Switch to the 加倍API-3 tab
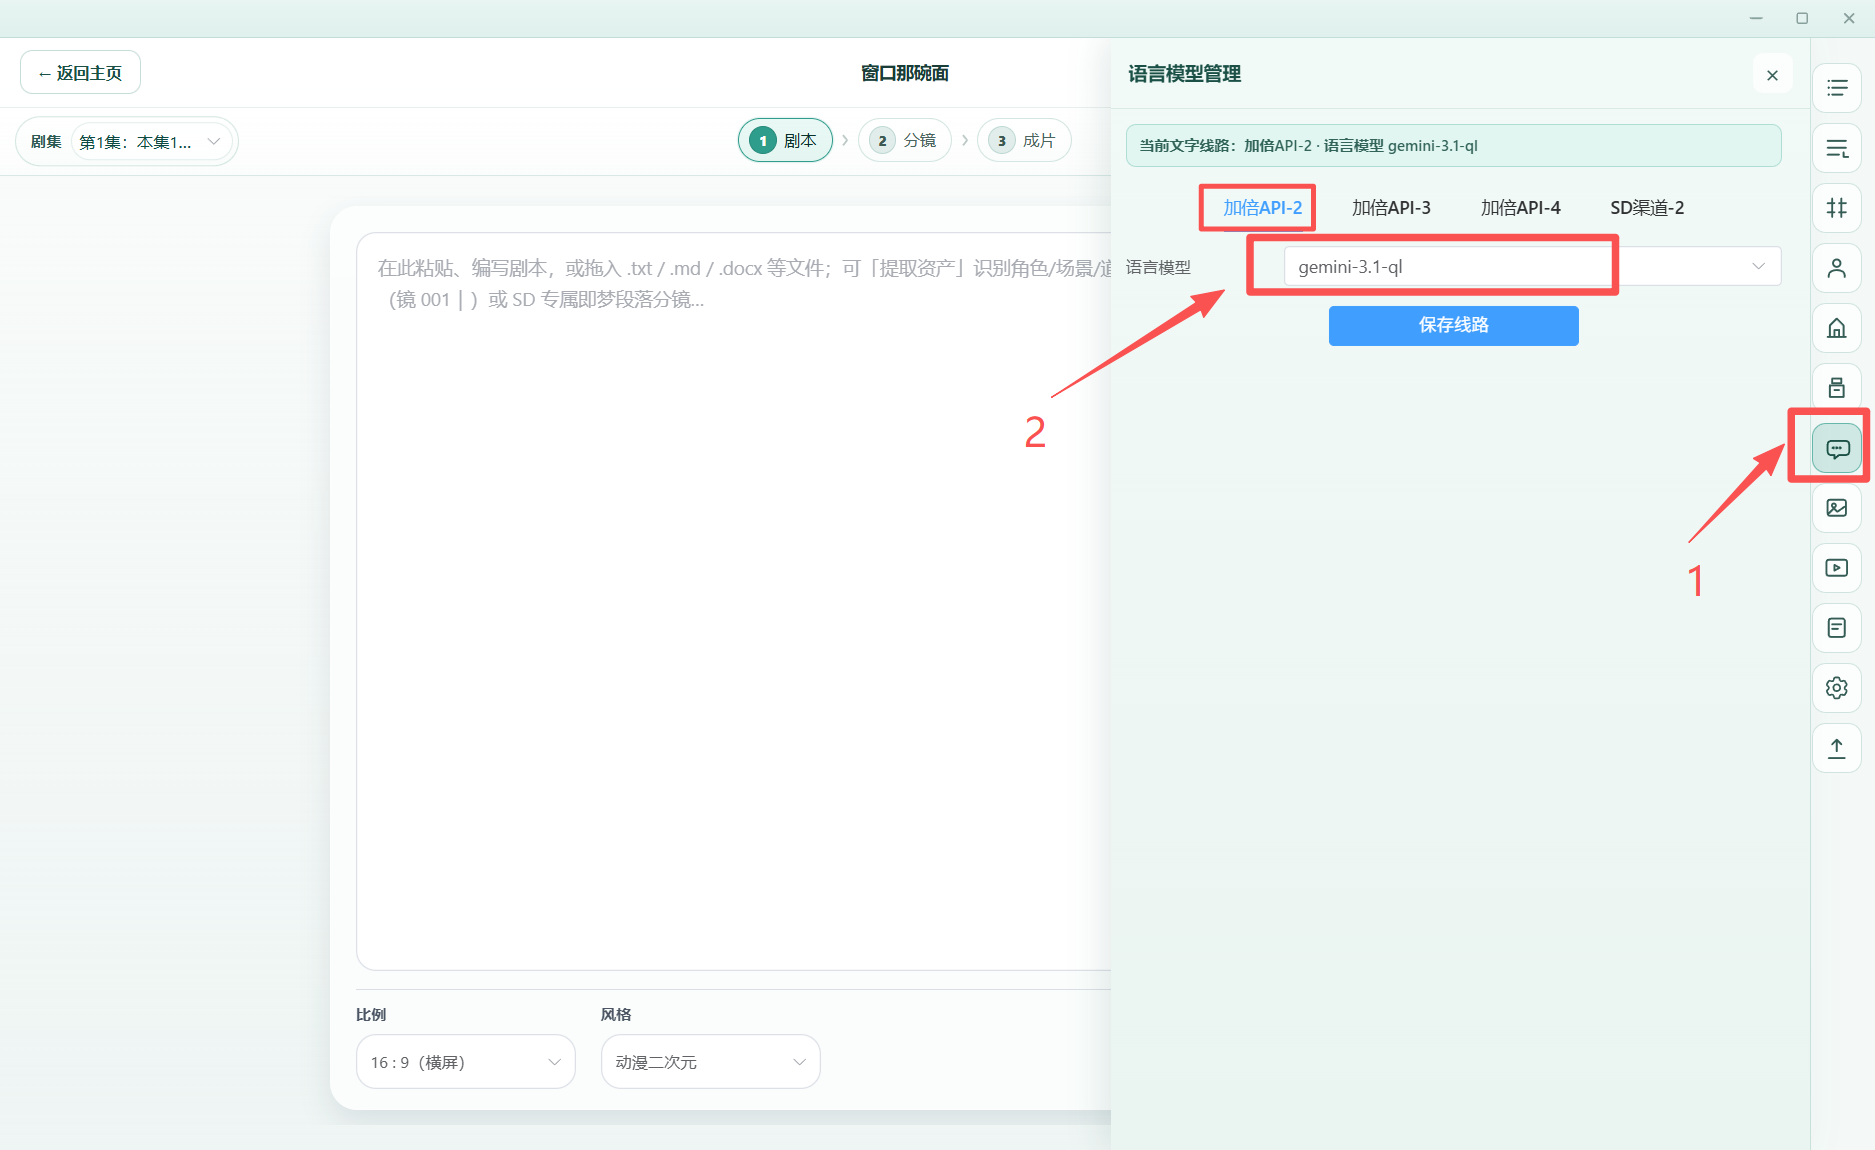Screen dimensions: 1875x1150 (1391, 208)
